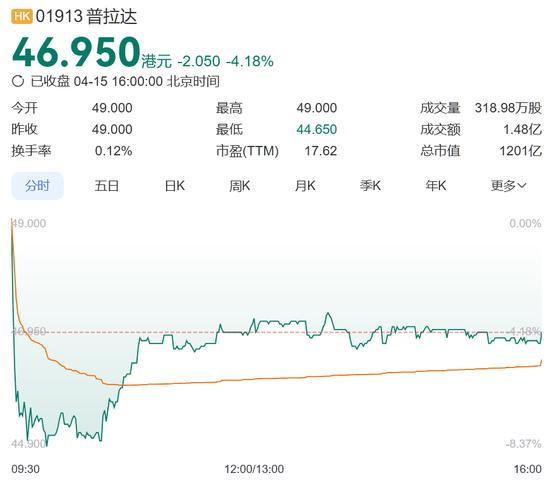Viewport: 550px width, 485px height.
Task: Click the 12:00/13:00 time axis label
Action: [254, 469]
